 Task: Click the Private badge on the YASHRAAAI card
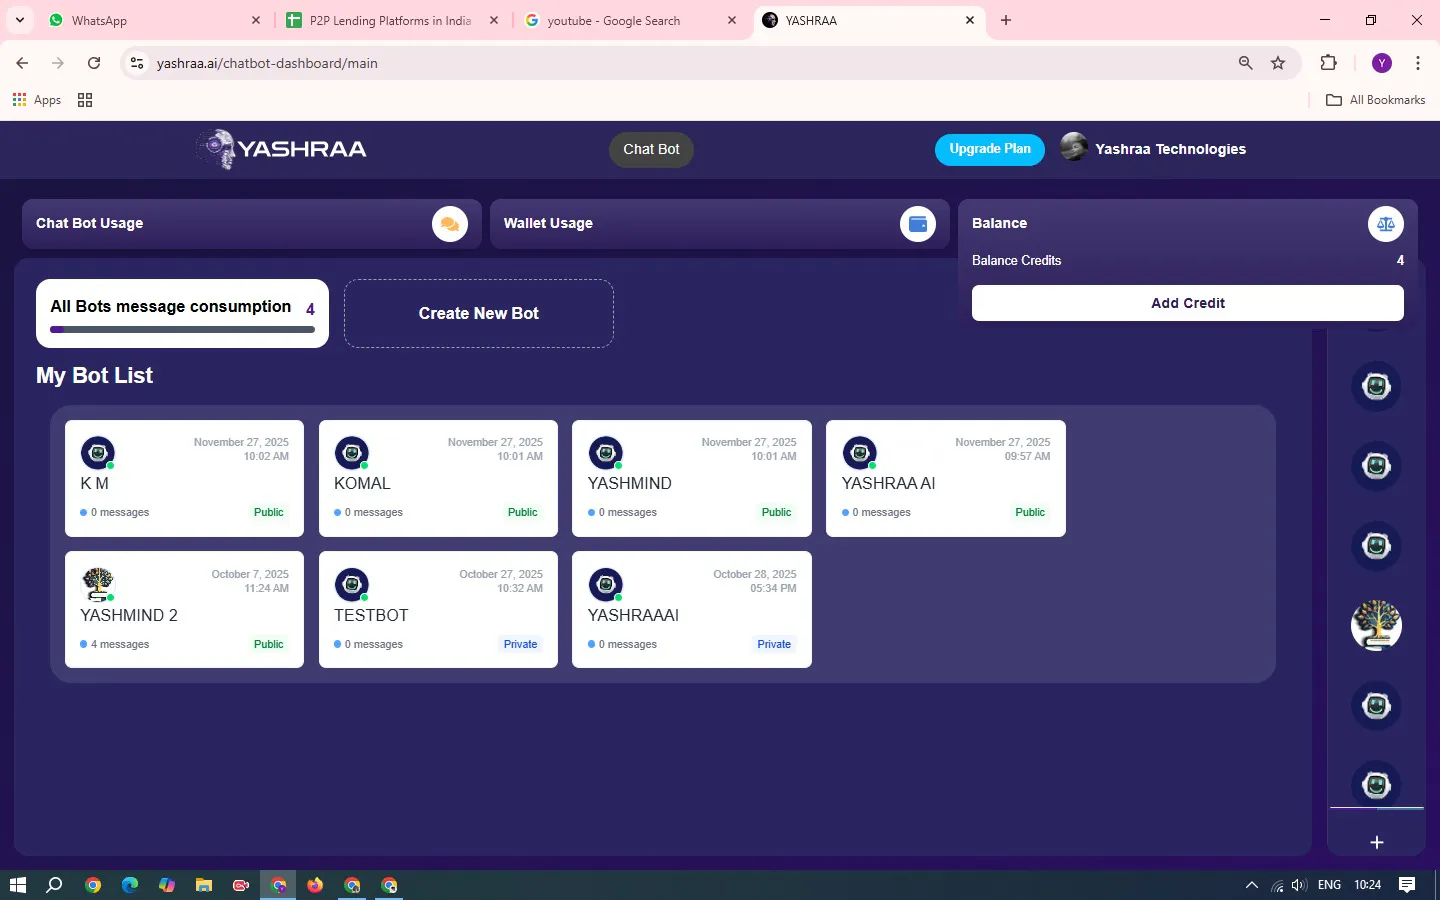click(x=774, y=644)
